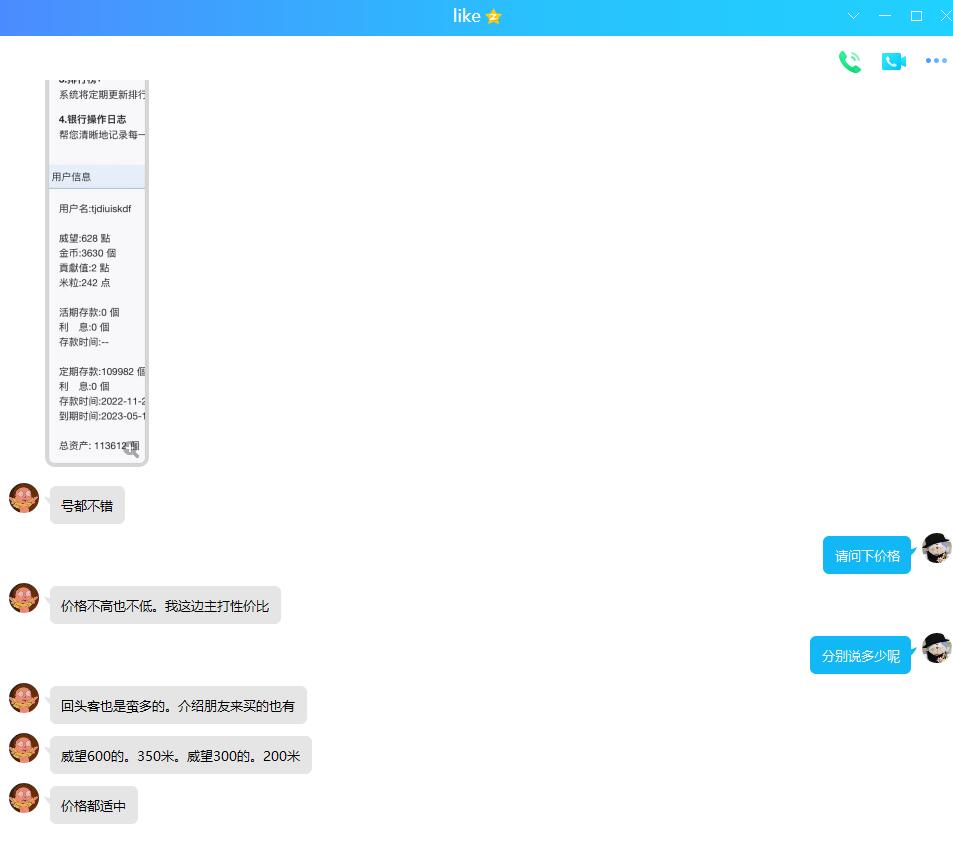Screen dimensions: 953x847
Task: Maximize the chat window
Action: tap(916, 16)
